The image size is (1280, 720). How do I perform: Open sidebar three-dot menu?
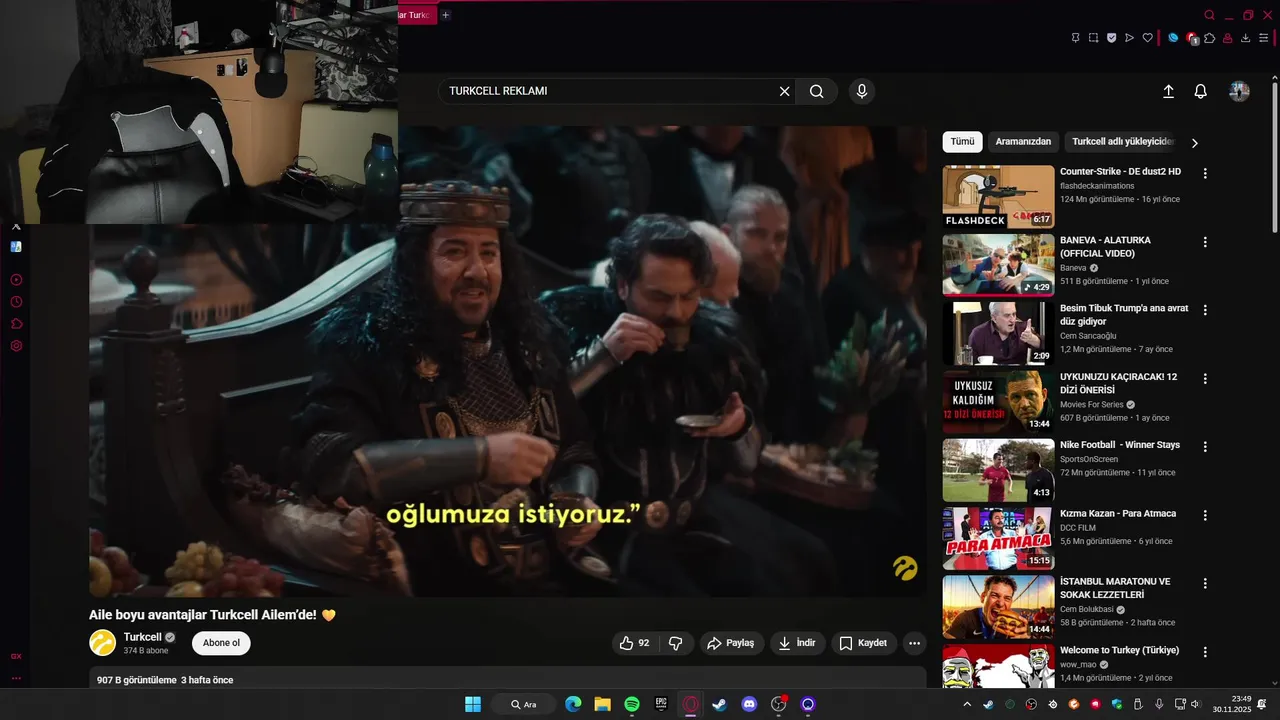point(16,678)
